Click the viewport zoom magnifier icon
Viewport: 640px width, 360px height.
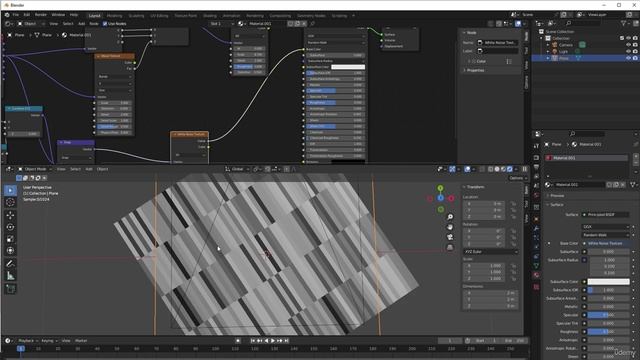(450, 217)
